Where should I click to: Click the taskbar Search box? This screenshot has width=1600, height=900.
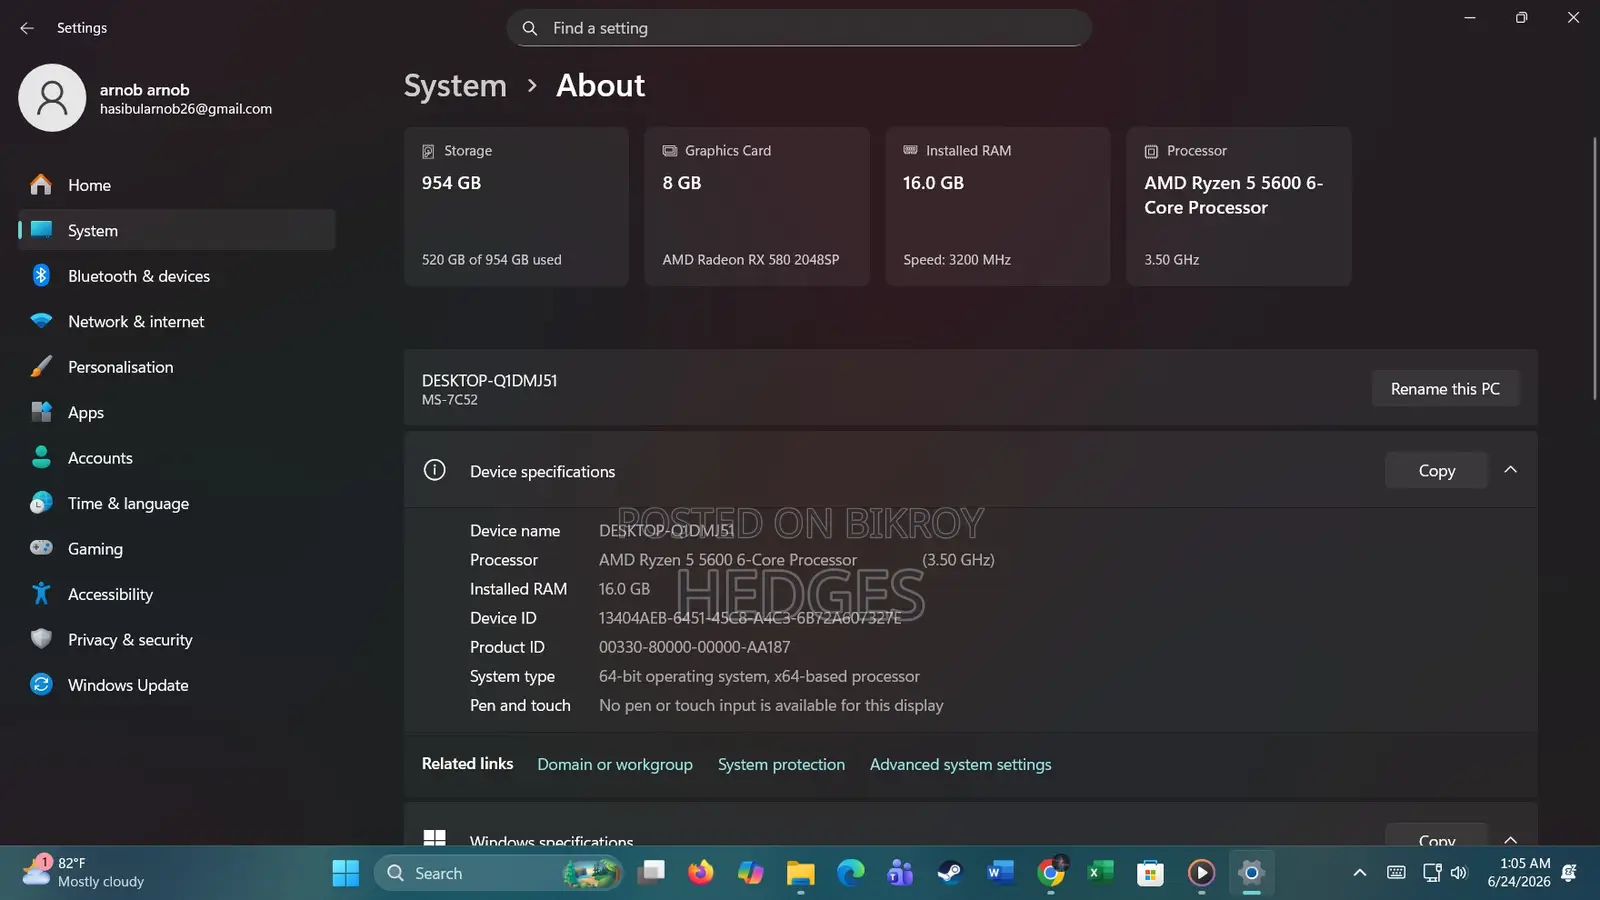[x=498, y=873]
